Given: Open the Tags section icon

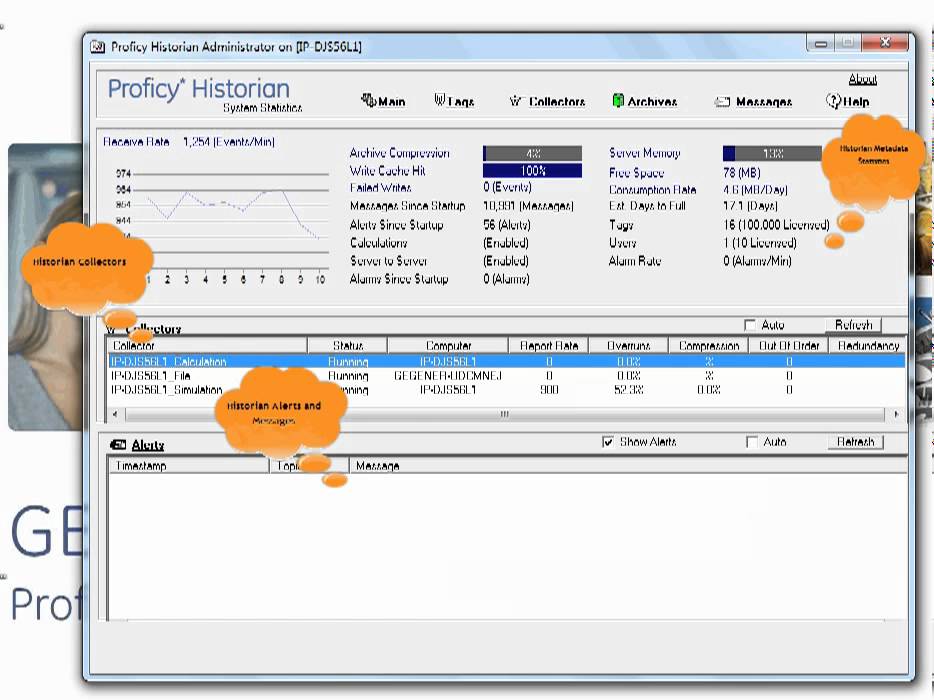Looking at the screenshot, I should coord(440,100).
